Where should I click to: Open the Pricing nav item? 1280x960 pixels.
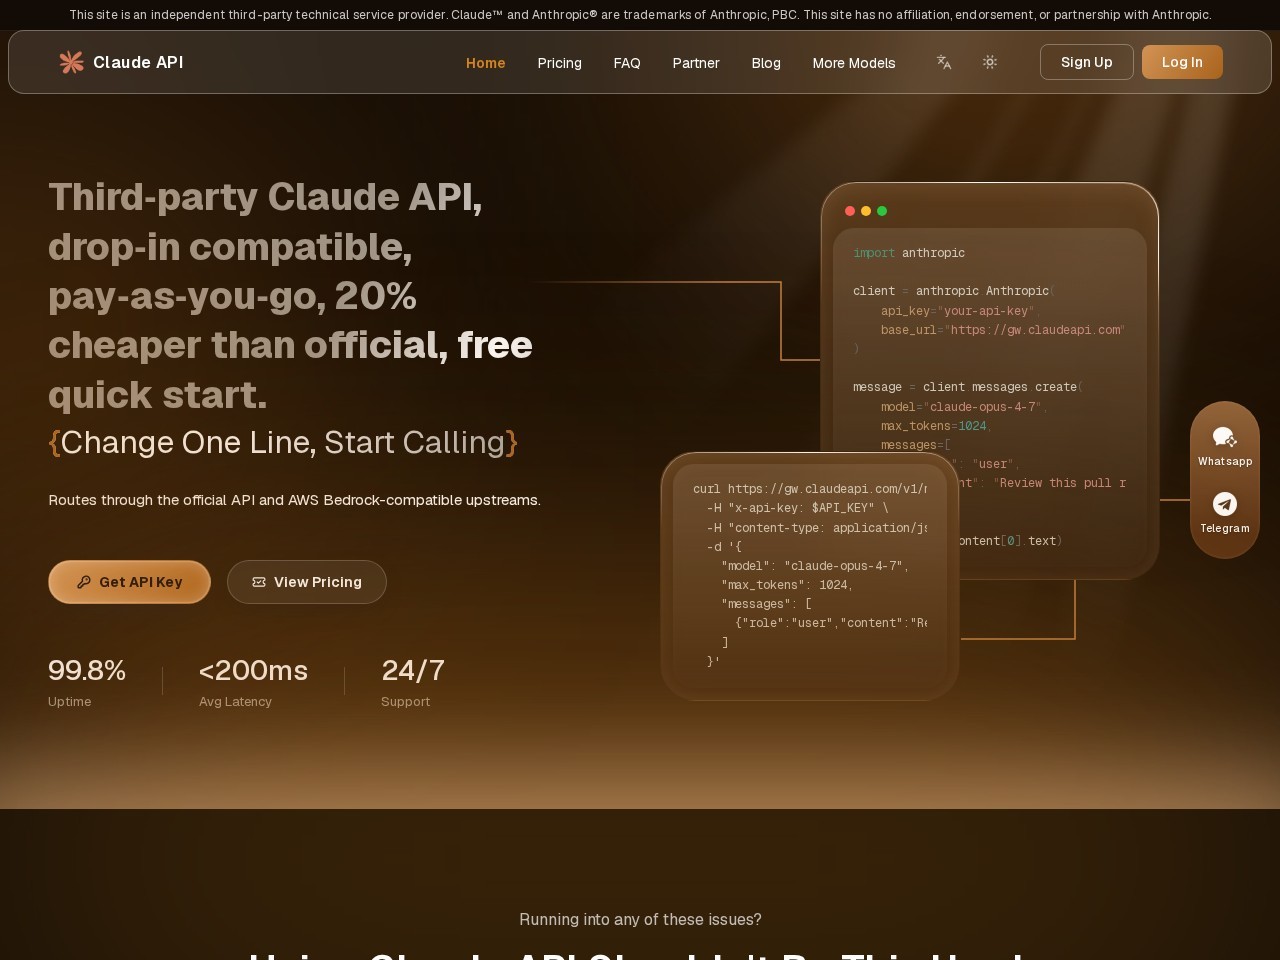point(559,63)
